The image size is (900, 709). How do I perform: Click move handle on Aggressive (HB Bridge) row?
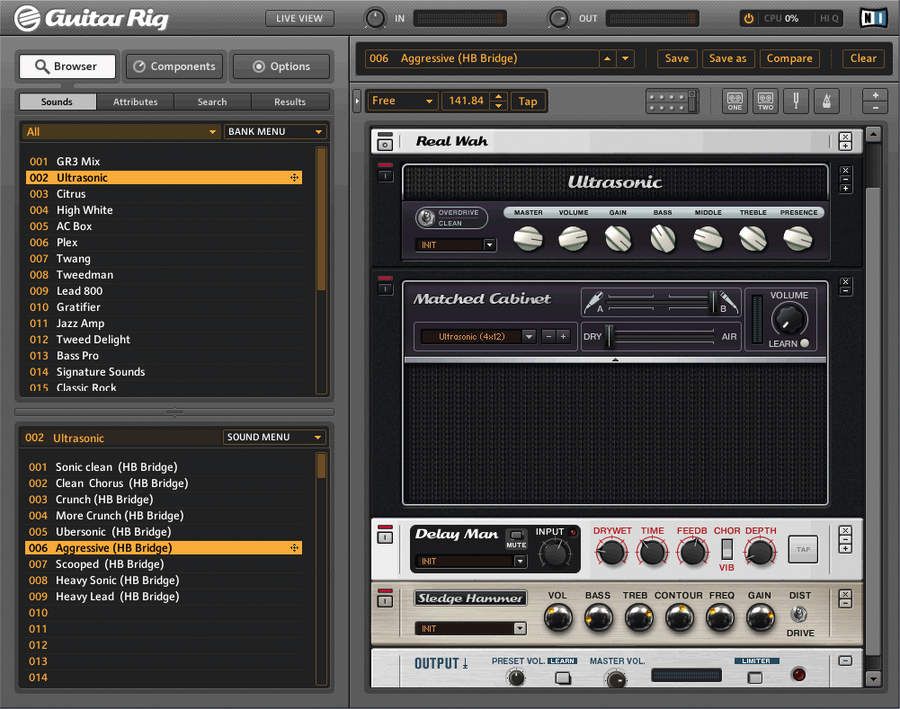(294, 548)
